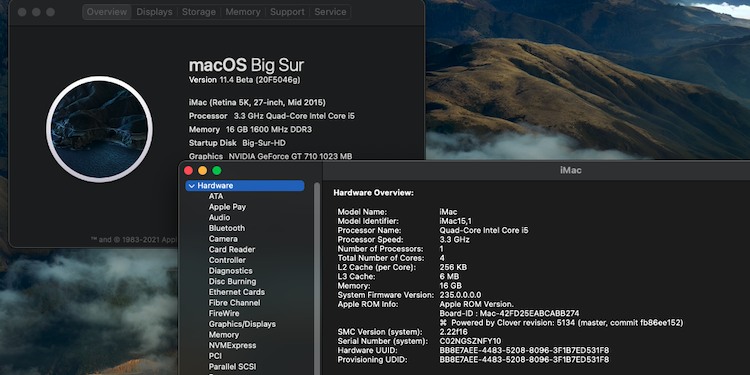Switch to the Overview tab
Viewport: 750px width, 375px height.
tap(107, 12)
